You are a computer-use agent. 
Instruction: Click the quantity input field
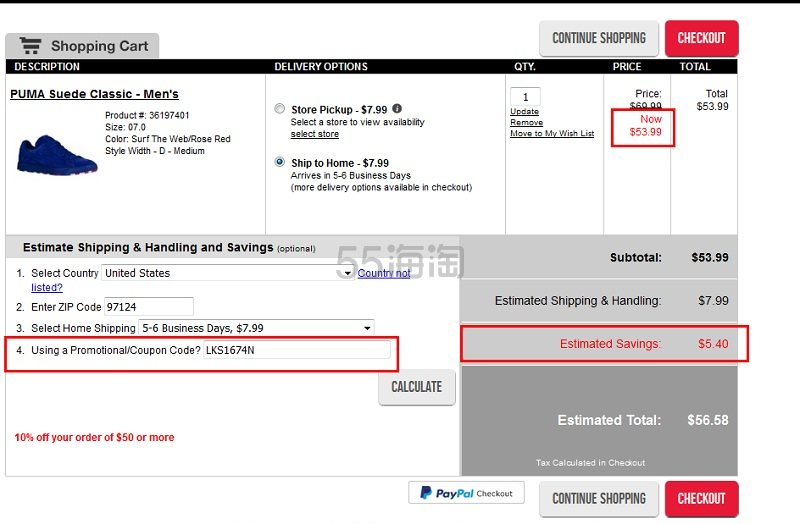pos(525,97)
